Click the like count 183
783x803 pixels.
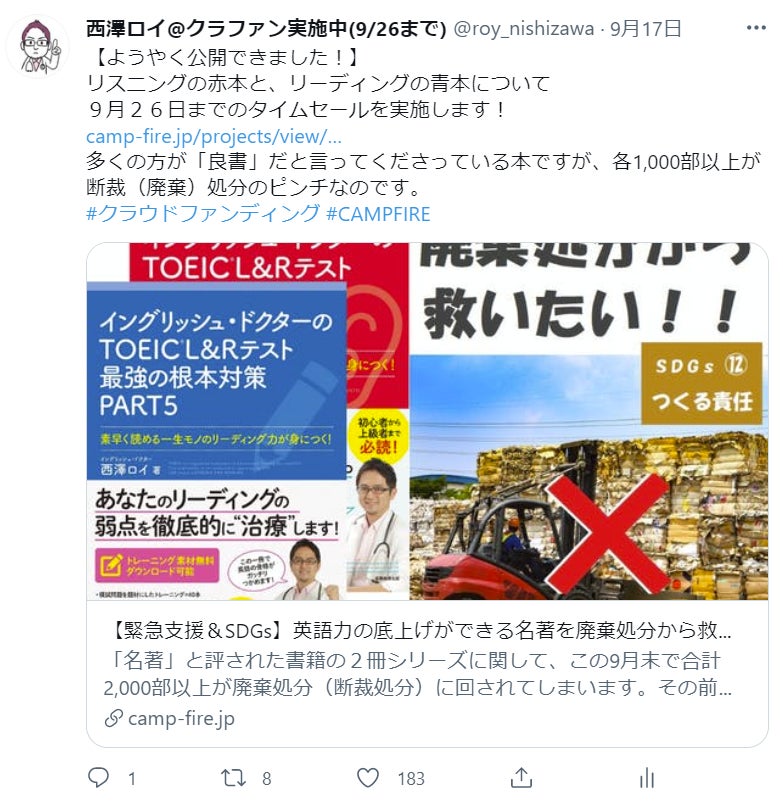coord(411,779)
